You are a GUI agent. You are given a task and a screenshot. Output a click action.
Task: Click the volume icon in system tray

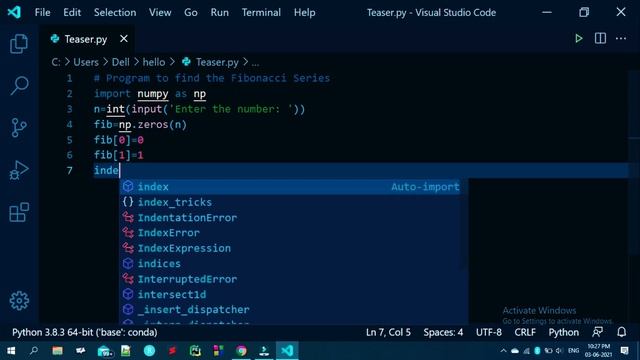559,351
